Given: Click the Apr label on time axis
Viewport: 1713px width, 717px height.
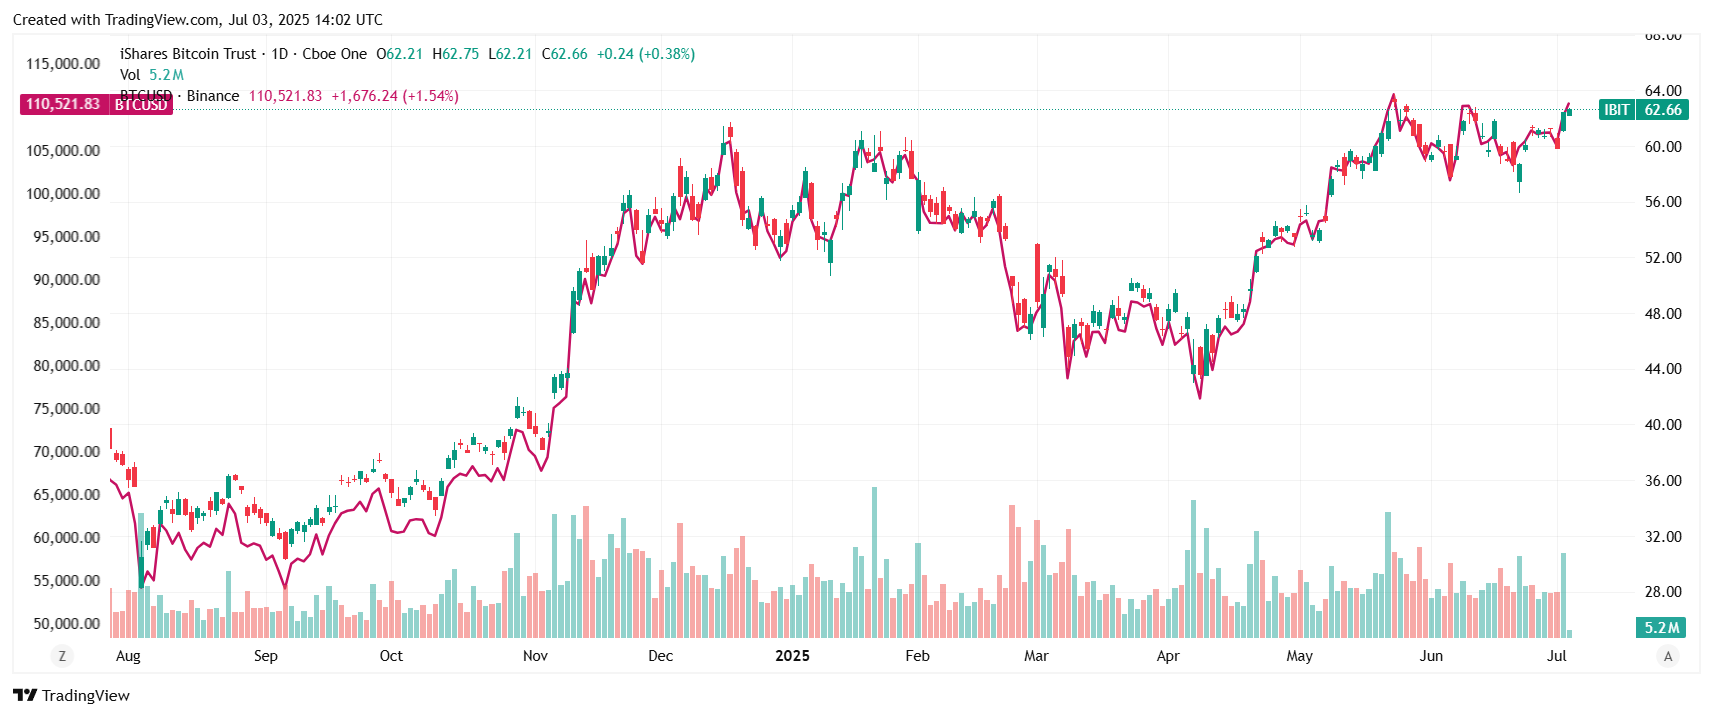Looking at the screenshot, I should [x=1167, y=656].
